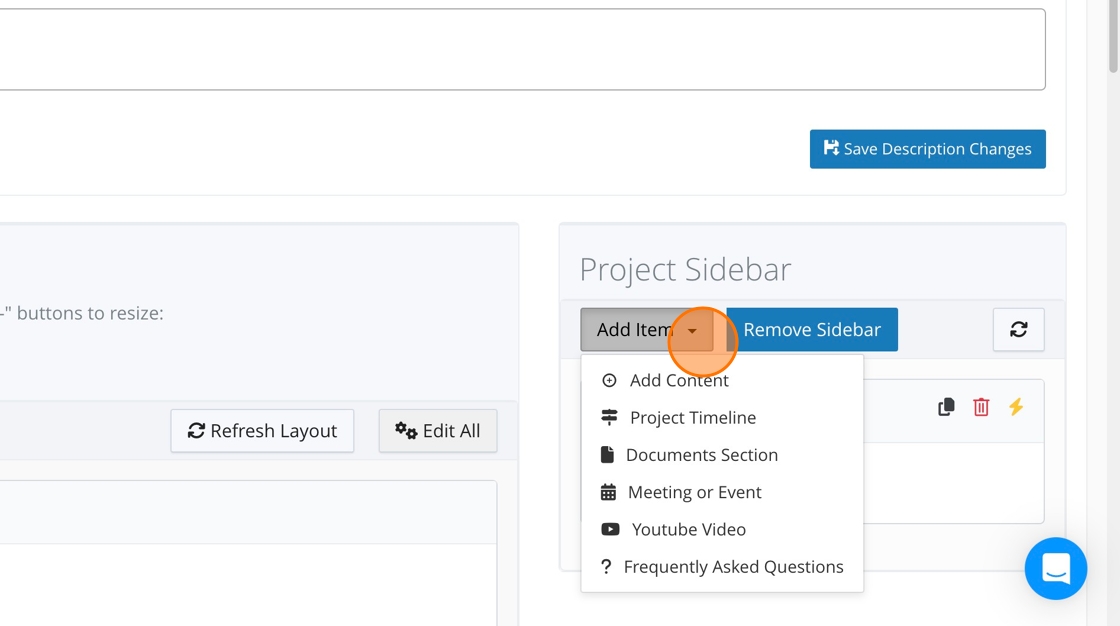This screenshot has height=626, width=1120.
Task: Click the yellow lightning bolt icon
Action: tap(1016, 407)
